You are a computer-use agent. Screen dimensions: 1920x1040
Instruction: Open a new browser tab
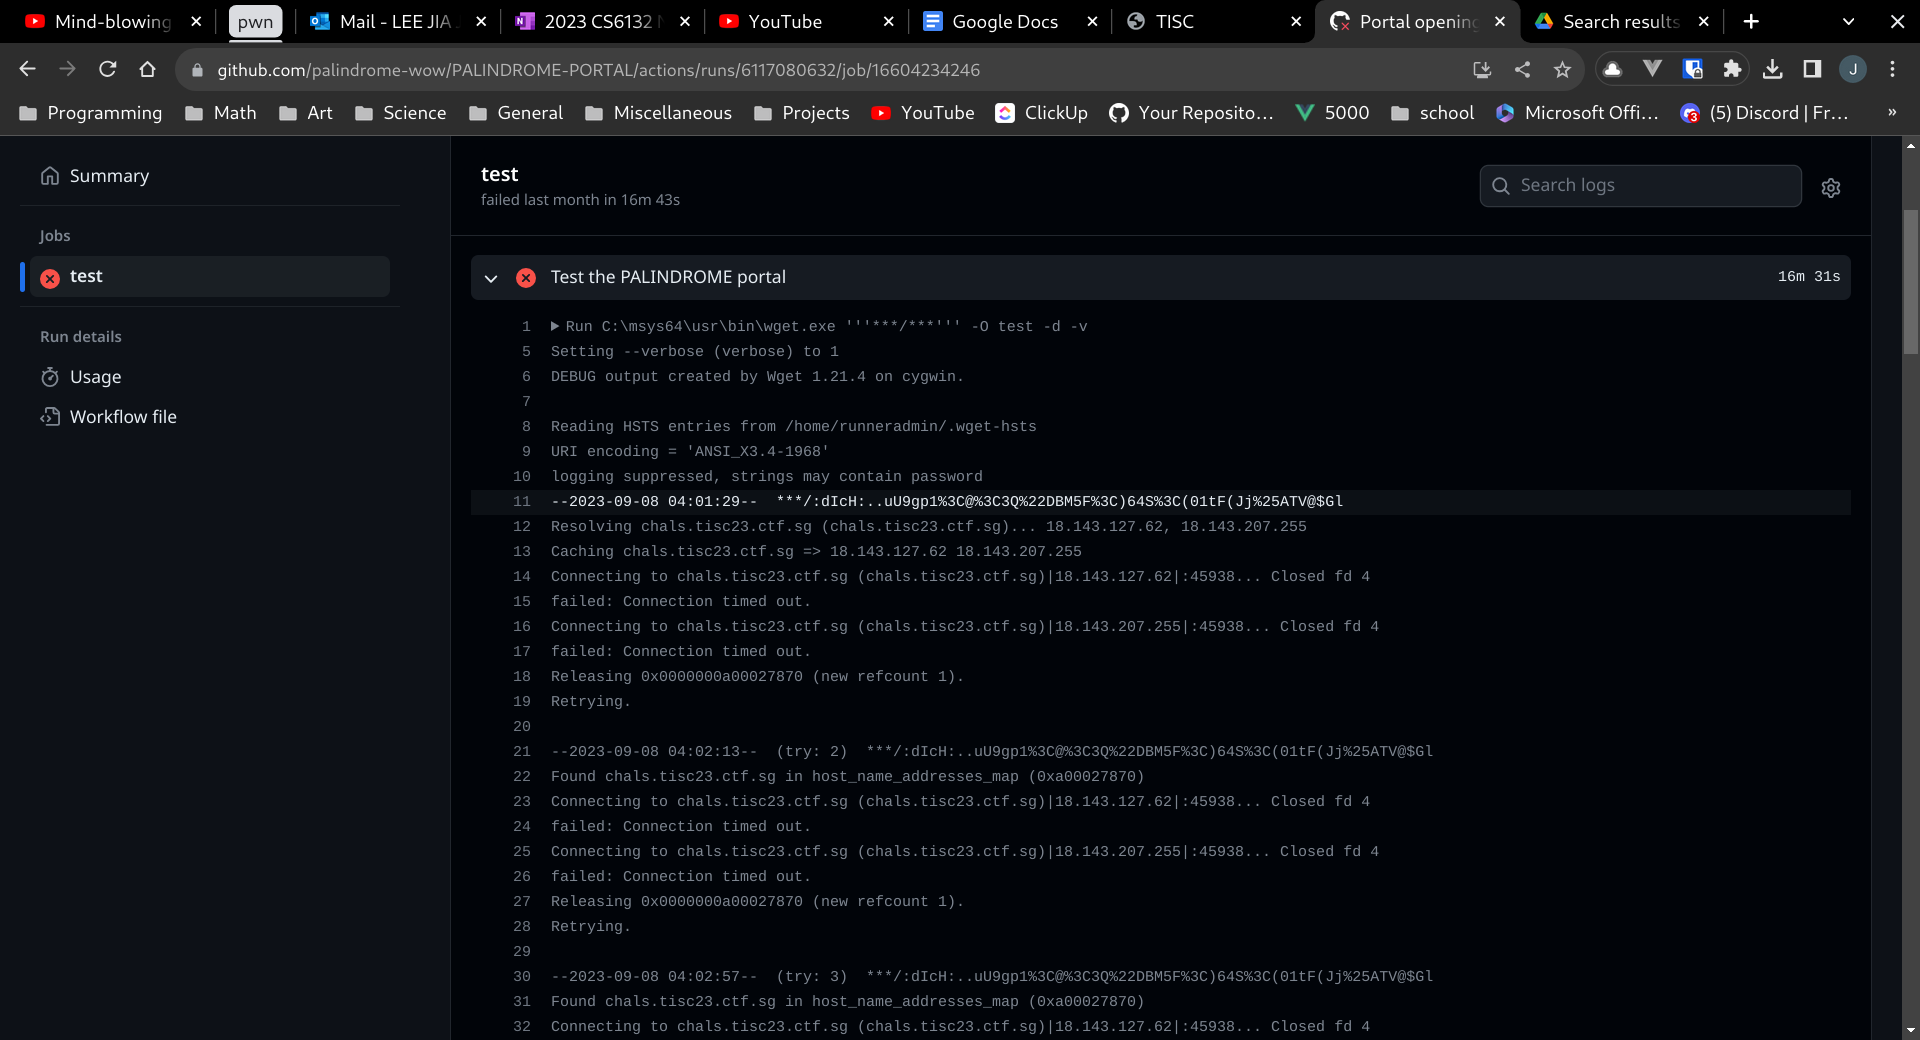pyautogui.click(x=1751, y=21)
